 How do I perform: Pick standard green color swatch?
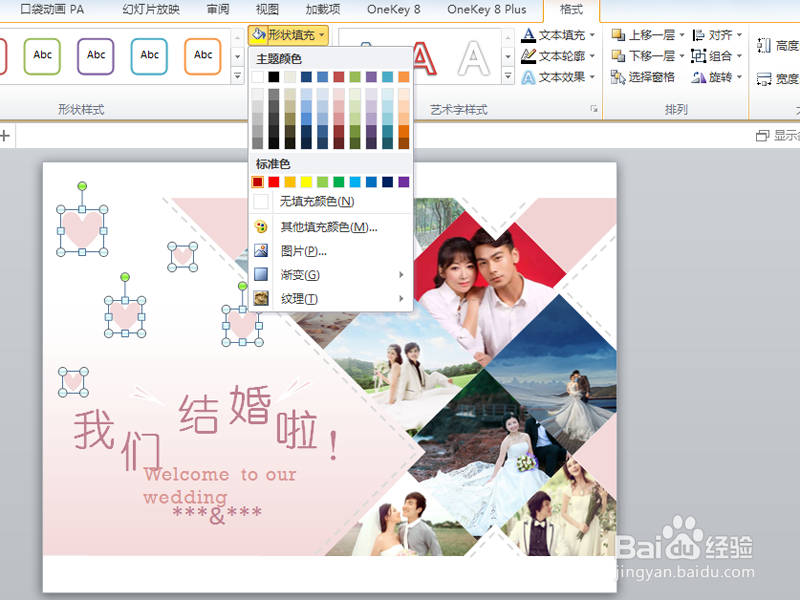click(339, 182)
